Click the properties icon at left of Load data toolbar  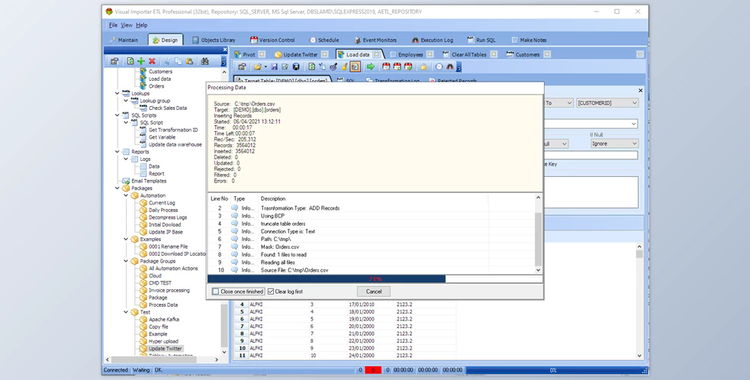point(242,67)
